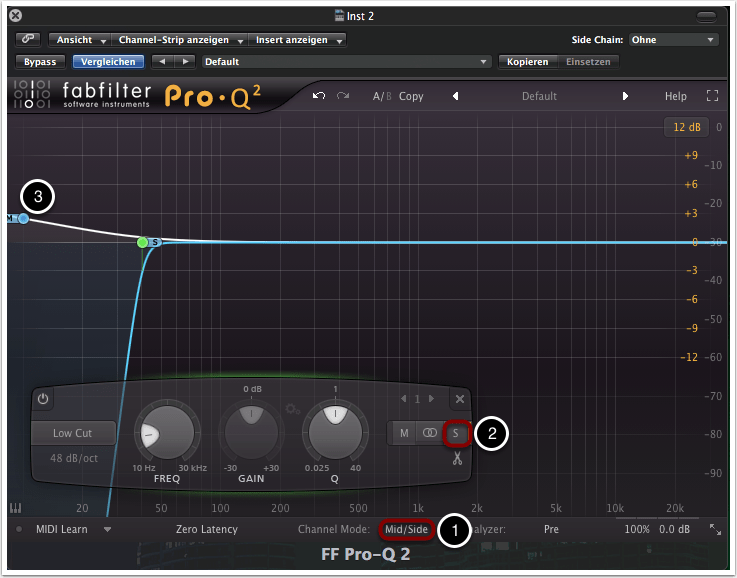Viewport: 737px width, 578px height.
Task: Toggle the band power button
Action: (44, 398)
